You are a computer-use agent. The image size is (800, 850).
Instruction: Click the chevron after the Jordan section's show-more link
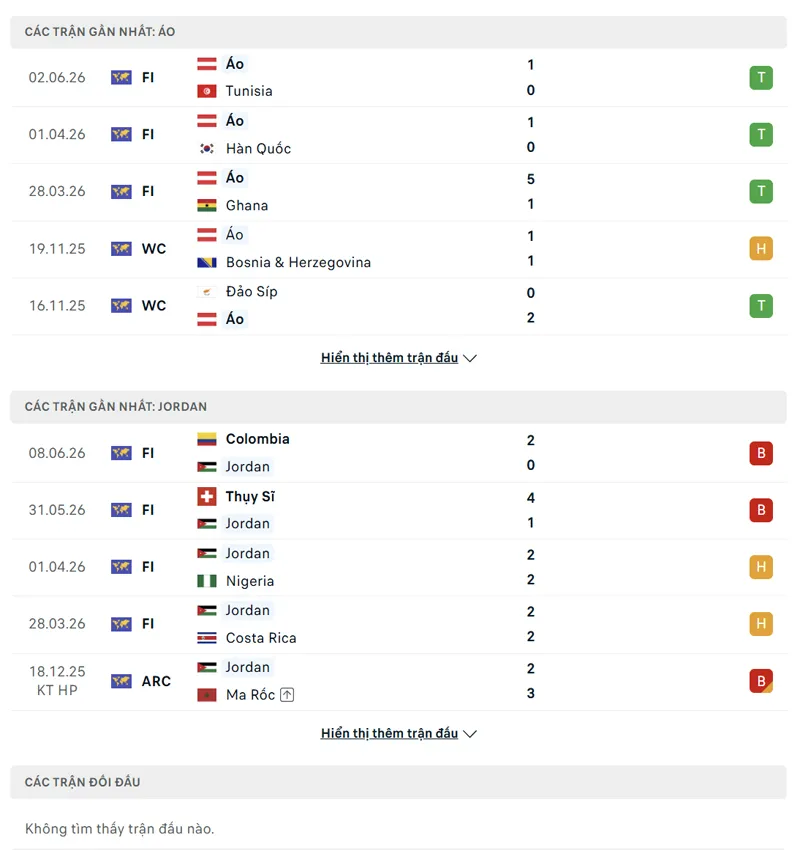(x=470, y=734)
